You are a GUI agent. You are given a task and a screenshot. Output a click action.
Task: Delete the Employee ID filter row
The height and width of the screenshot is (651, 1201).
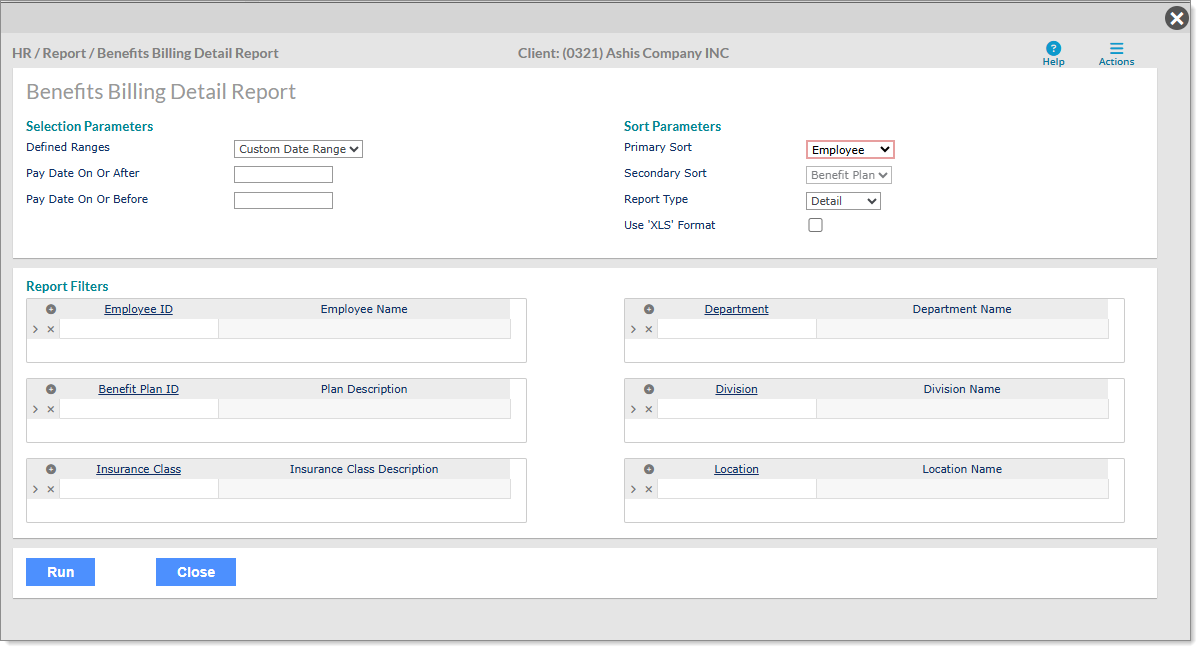click(51, 329)
